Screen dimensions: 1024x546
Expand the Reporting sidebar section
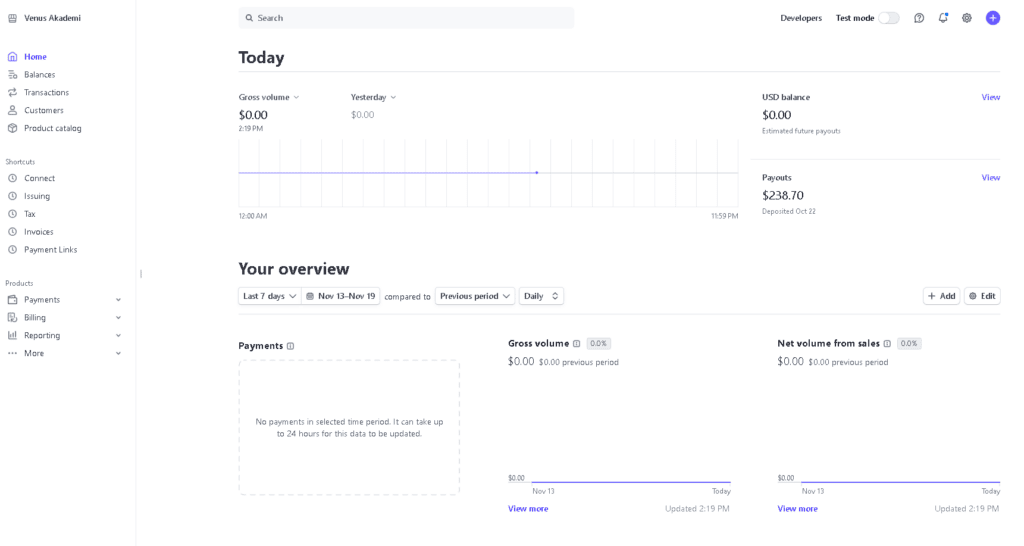coord(64,336)
